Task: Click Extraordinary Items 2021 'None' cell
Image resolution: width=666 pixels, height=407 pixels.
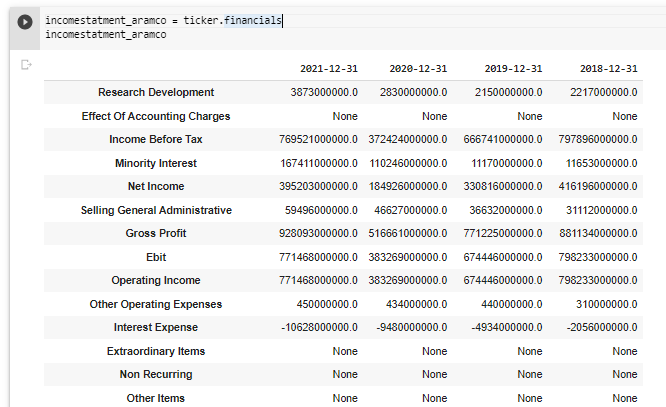Action: [x=345, y=351]
